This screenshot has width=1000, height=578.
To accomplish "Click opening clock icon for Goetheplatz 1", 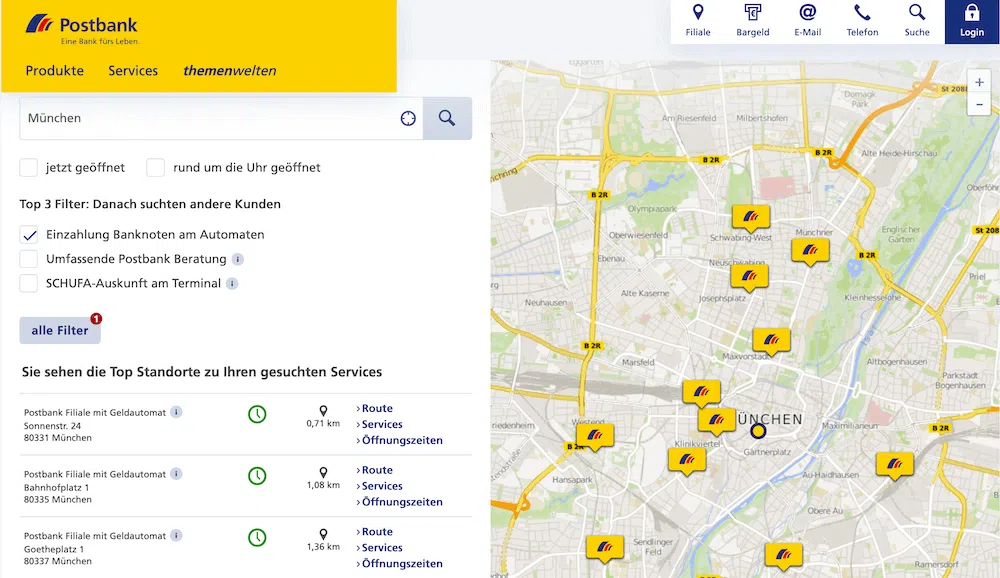I will [x=257, y=537].
